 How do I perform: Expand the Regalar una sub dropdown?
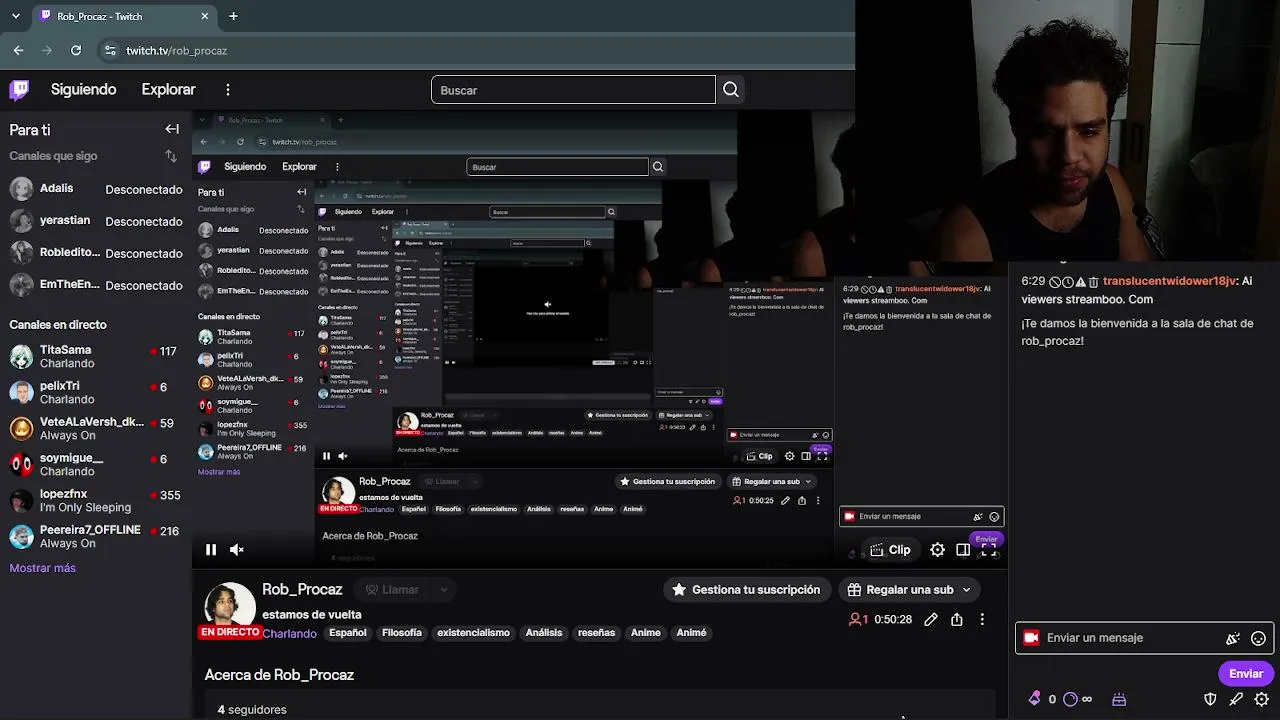tap(967, 590)
